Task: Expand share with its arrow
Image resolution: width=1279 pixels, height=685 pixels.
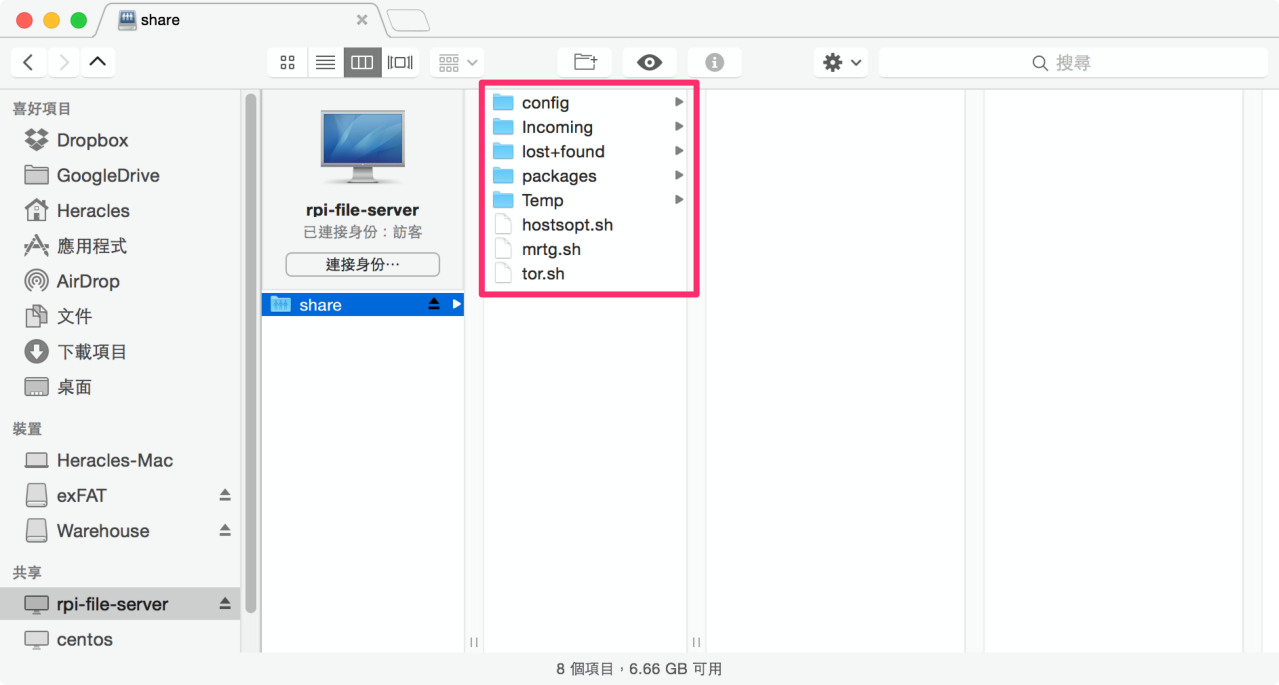Action: 457,304
